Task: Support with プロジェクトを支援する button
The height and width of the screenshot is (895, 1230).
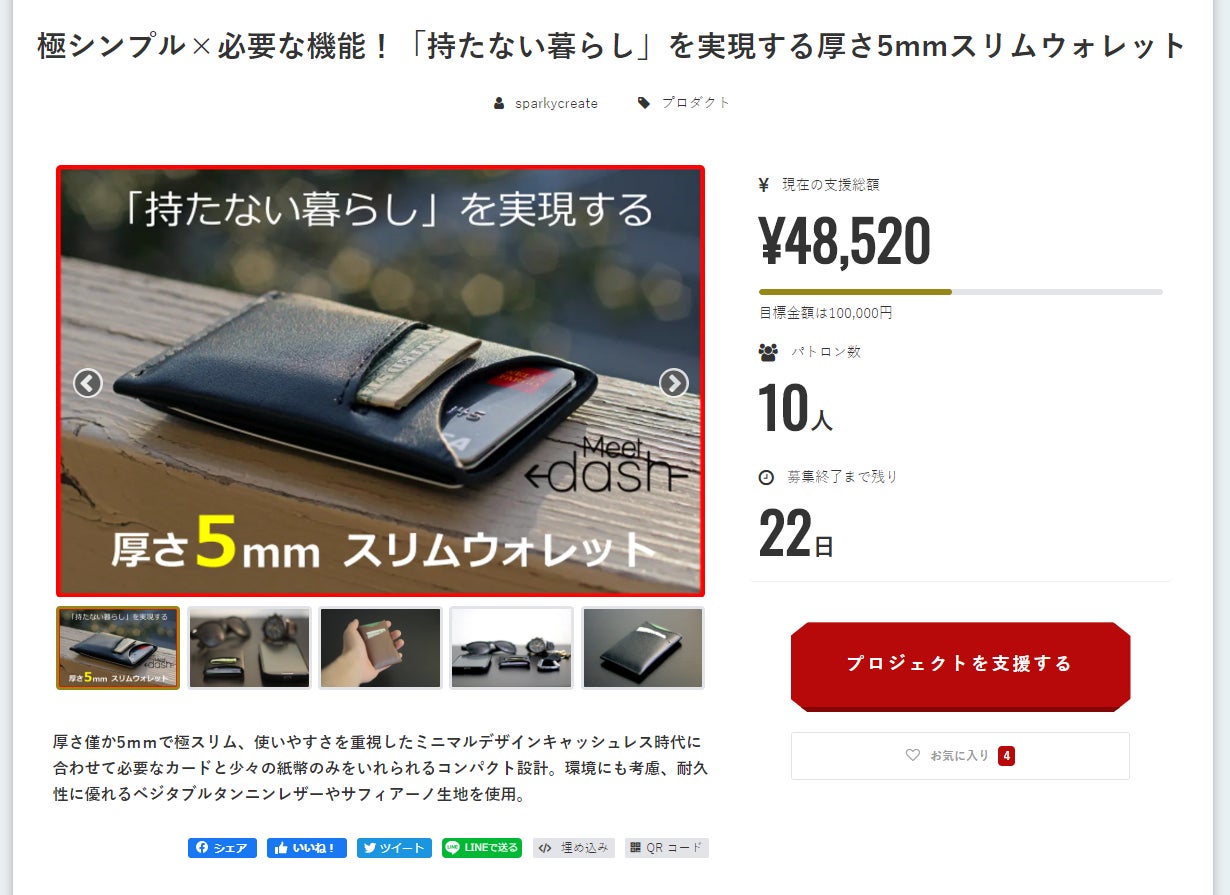Action: (960, 666)
